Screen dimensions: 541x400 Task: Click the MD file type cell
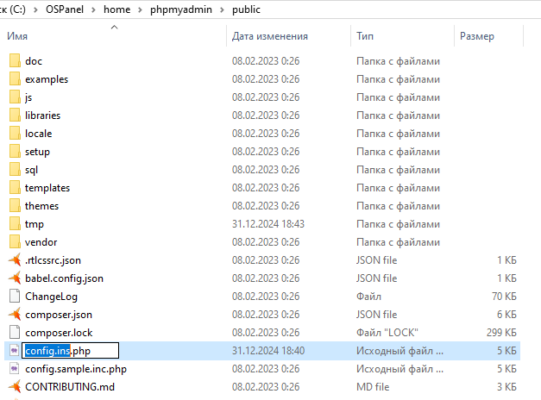pyautogui.click(x=373, y=387)
